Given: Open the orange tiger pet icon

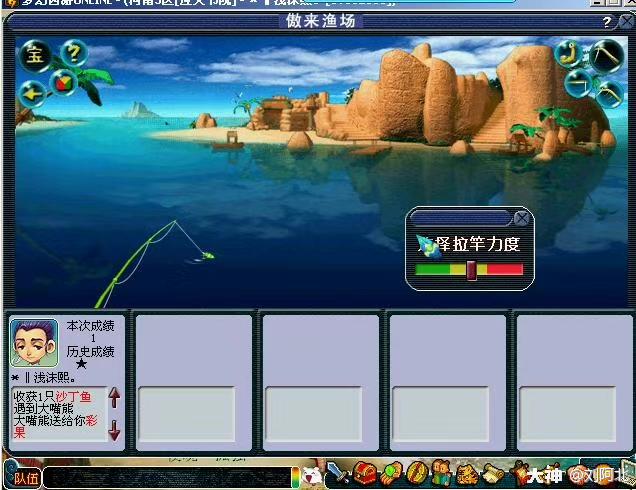Looking at the screenshot, I should (466, 475).
